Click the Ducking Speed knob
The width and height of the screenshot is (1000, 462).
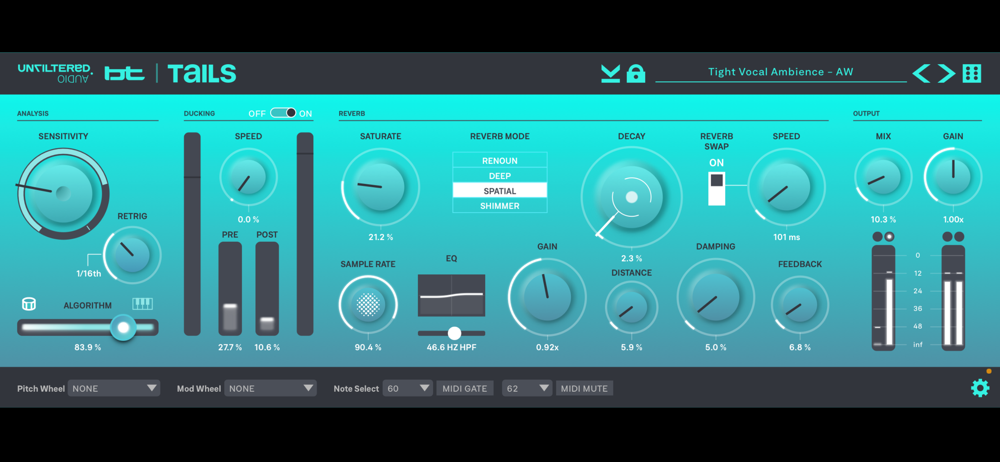point(249,177)
